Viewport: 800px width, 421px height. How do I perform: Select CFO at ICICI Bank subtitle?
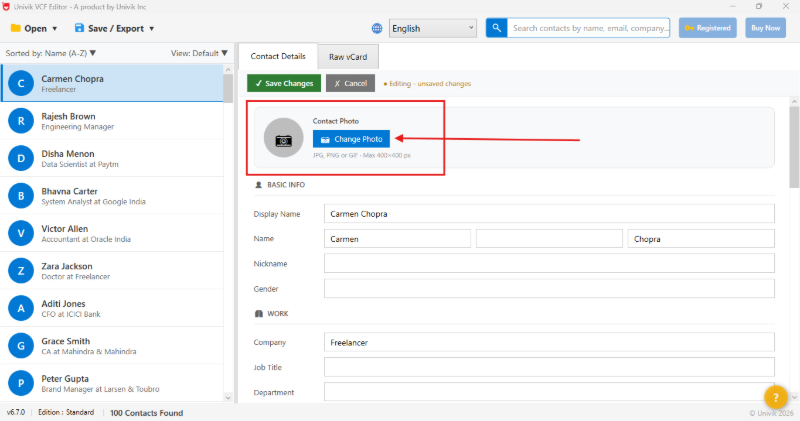(x=71, y=314)
